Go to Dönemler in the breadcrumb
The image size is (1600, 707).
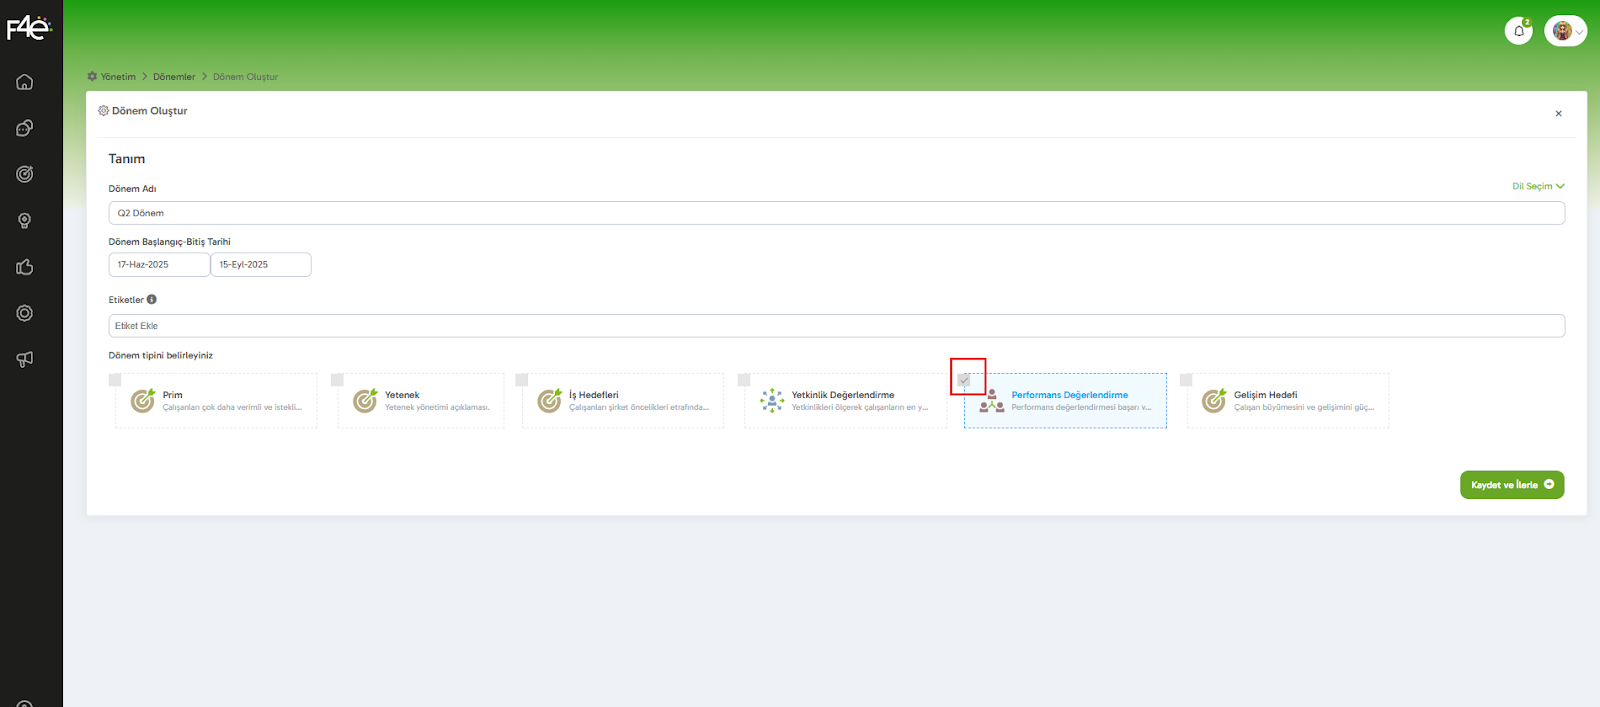pos(174,77)
